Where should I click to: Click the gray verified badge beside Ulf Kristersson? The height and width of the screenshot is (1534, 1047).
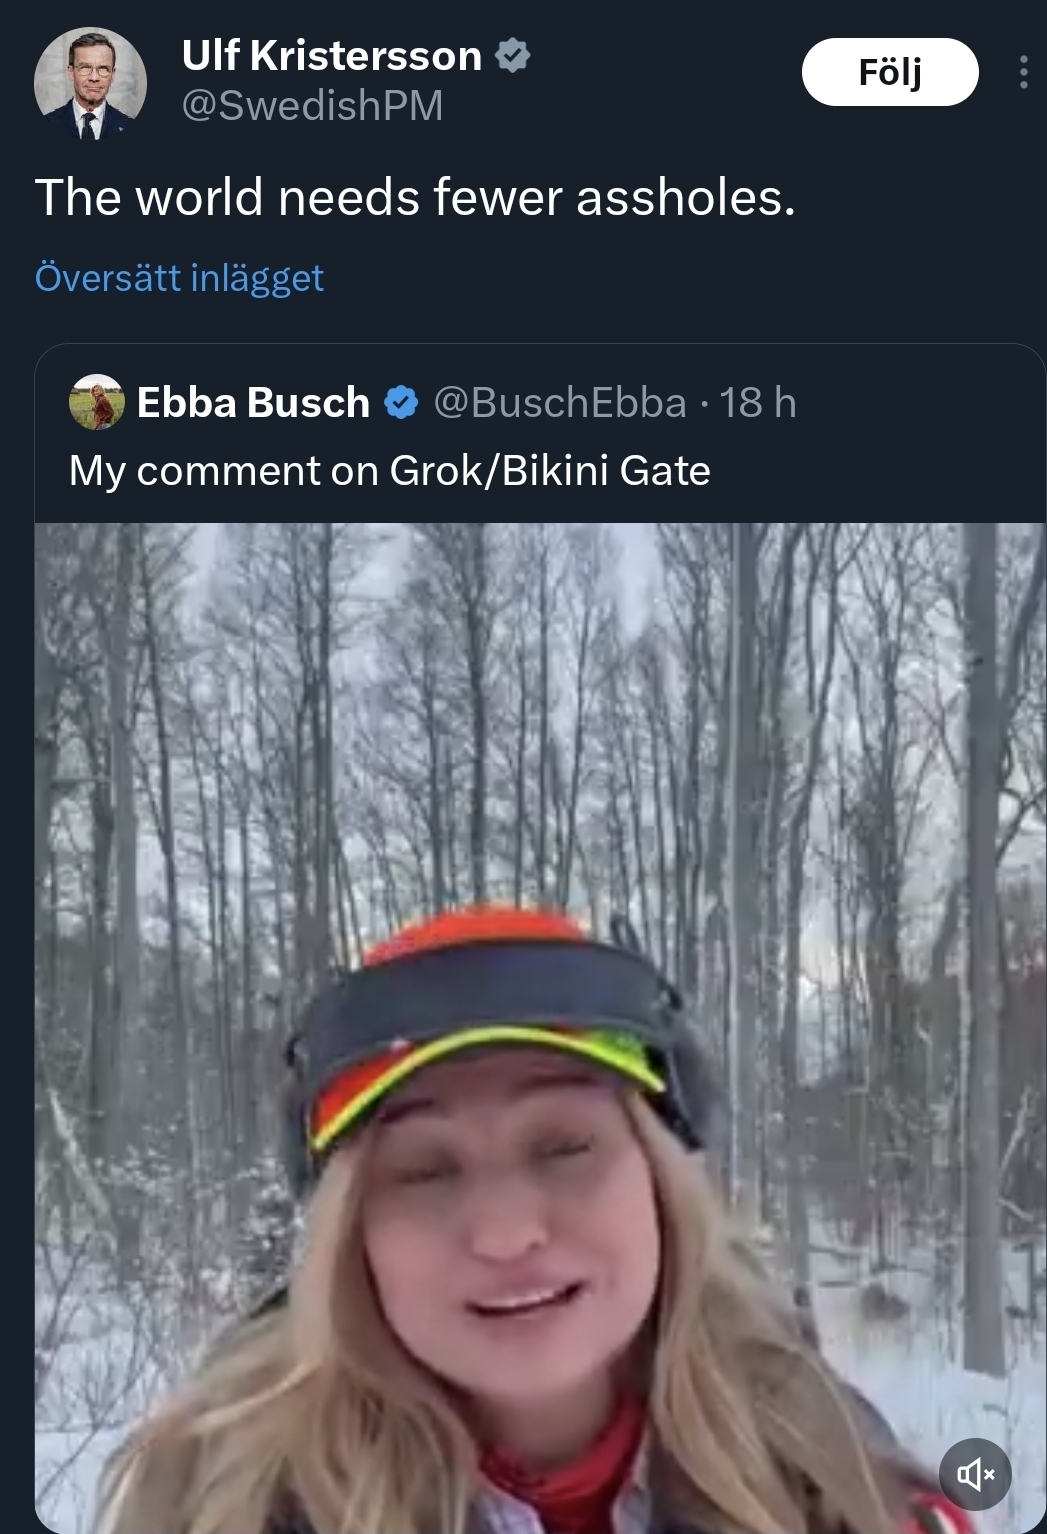pyautogui.click(x=513, y=56)
